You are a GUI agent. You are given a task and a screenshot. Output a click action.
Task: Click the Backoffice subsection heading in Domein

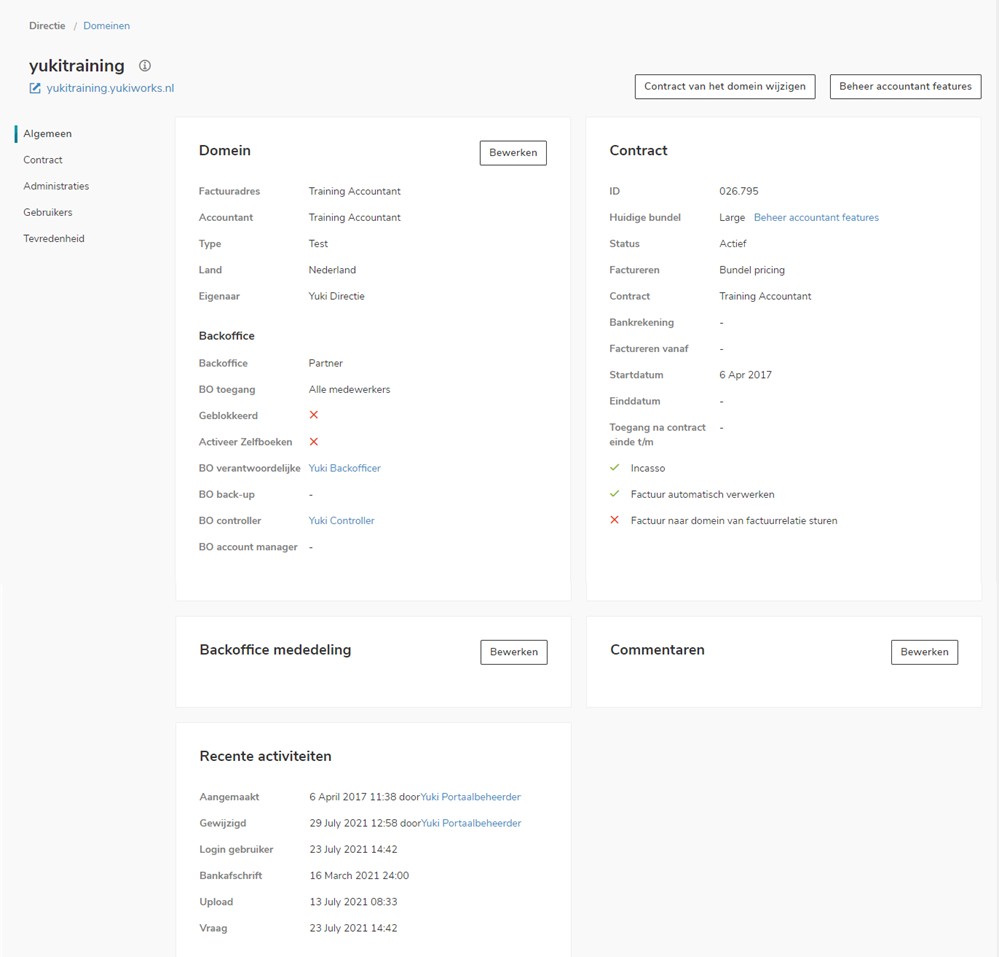pos(226,335)
